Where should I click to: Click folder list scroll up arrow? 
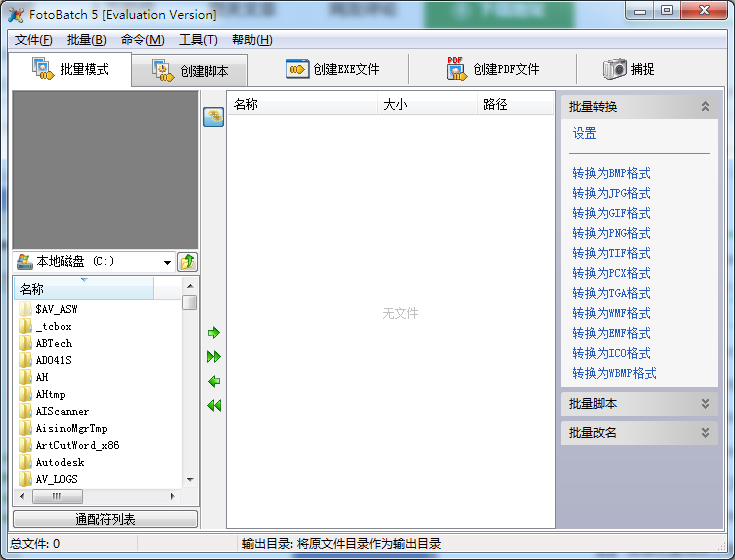(190, 285)
